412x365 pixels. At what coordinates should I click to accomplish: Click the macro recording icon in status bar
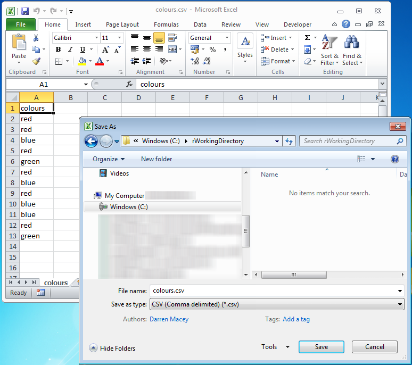coord(41,293)
